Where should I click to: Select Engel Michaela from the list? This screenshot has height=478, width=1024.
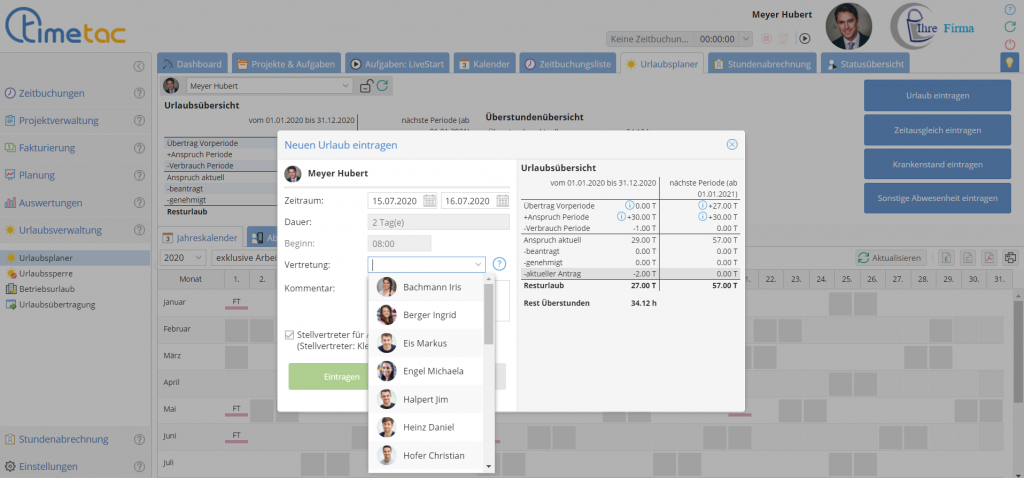tap(432, 371)
